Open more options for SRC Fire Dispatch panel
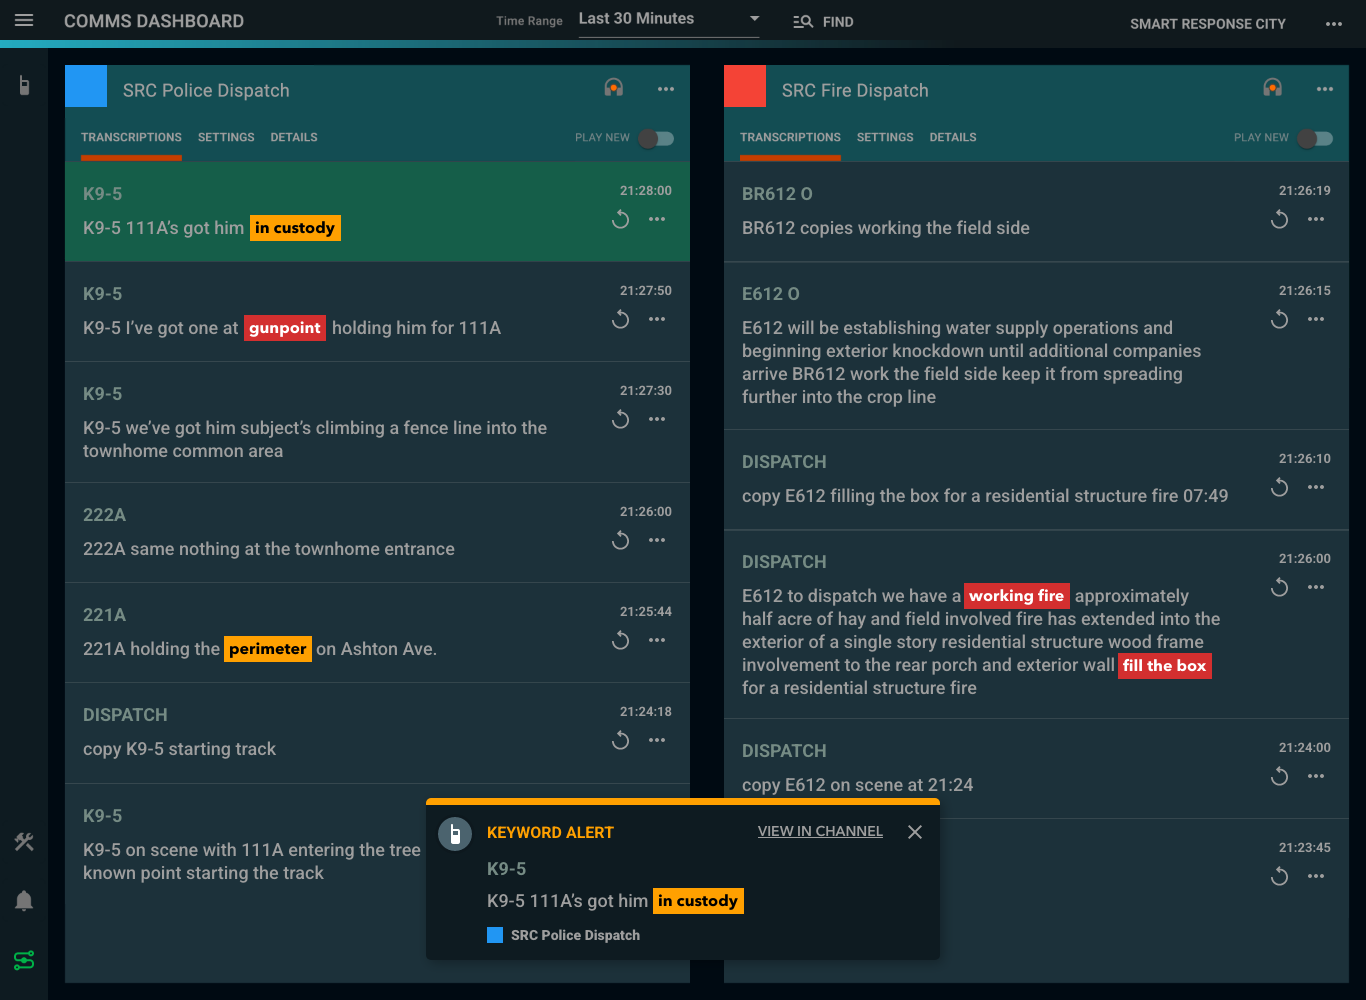Screen dimensions: 1366x1000 coord(1325,89)
